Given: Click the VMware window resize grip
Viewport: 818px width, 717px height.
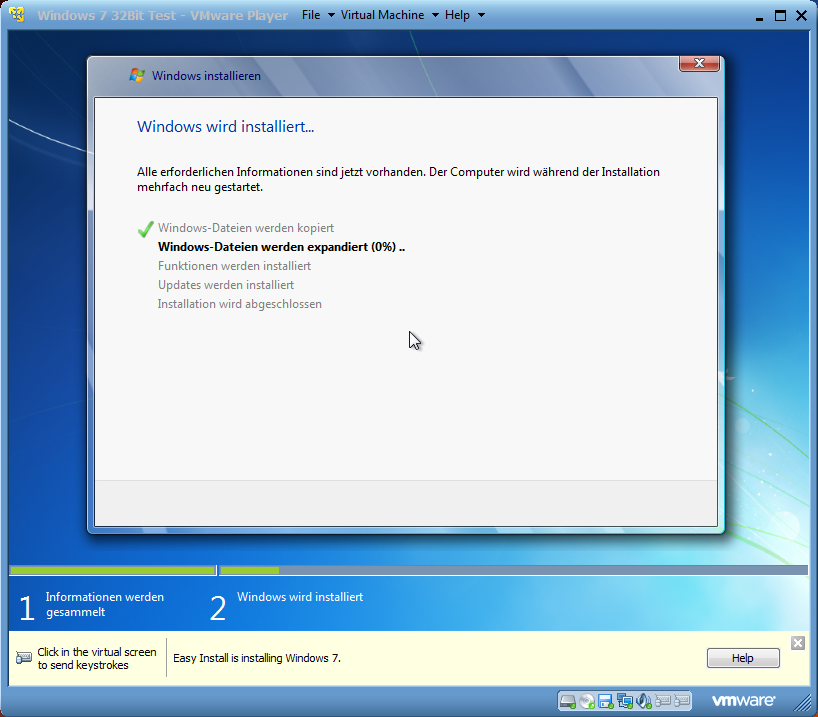Looking at the screenshot, I should coord(802,702).
